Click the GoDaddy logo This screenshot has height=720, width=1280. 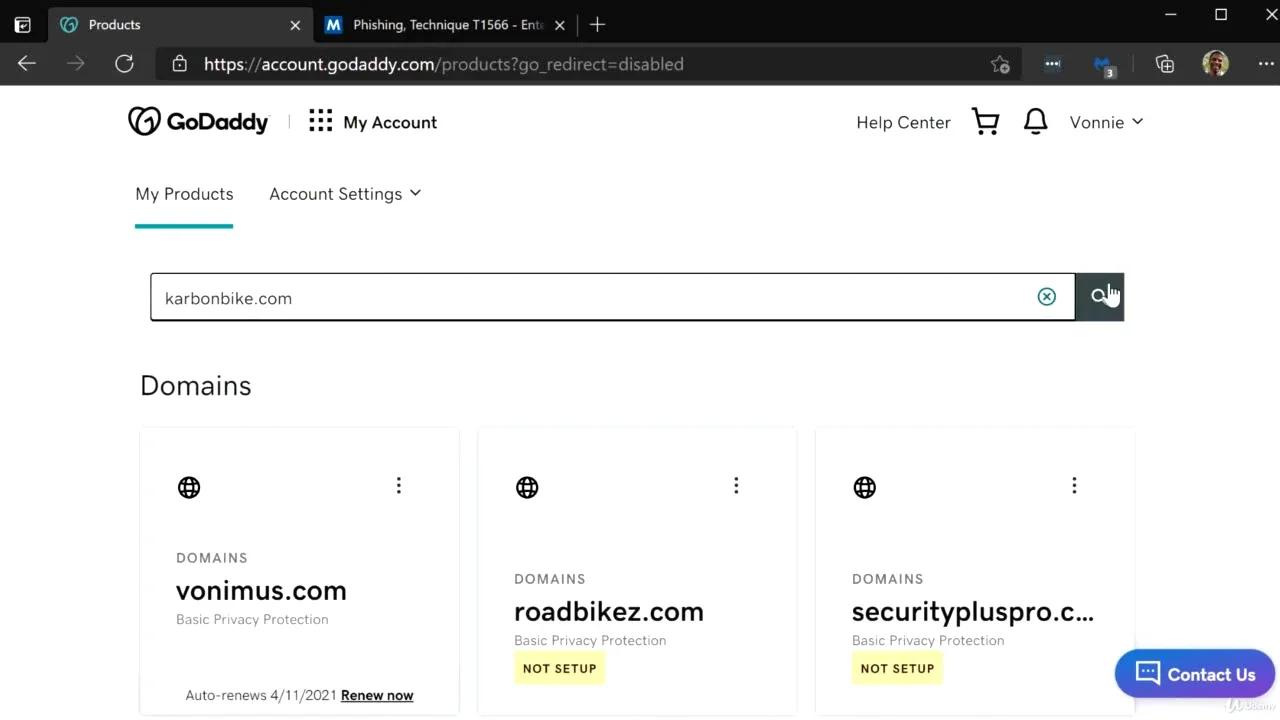click(x=198, y=121)
